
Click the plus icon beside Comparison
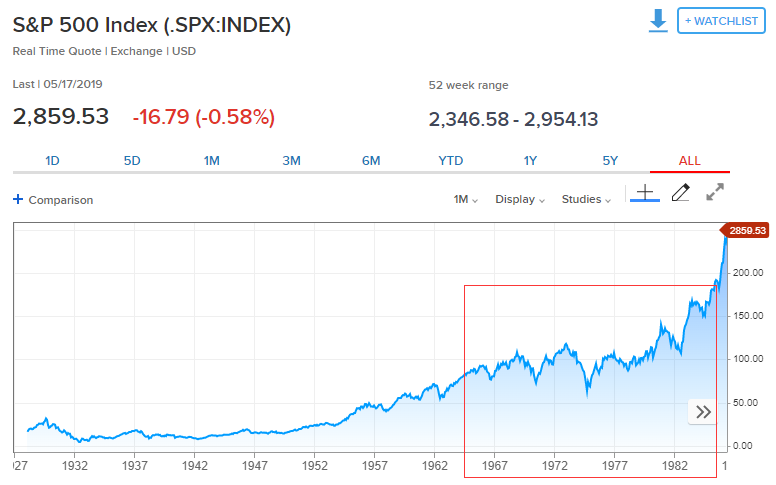click(18, 199)
